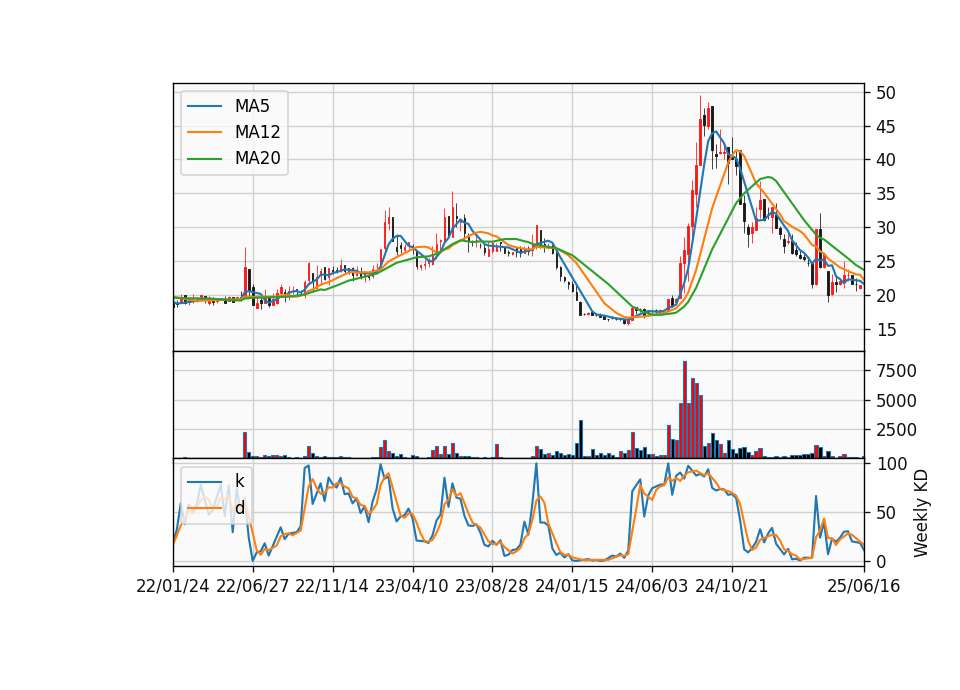Click the 23/04/10 date tick label
This screenshot has height=690, width=960.
pos(411,586)
